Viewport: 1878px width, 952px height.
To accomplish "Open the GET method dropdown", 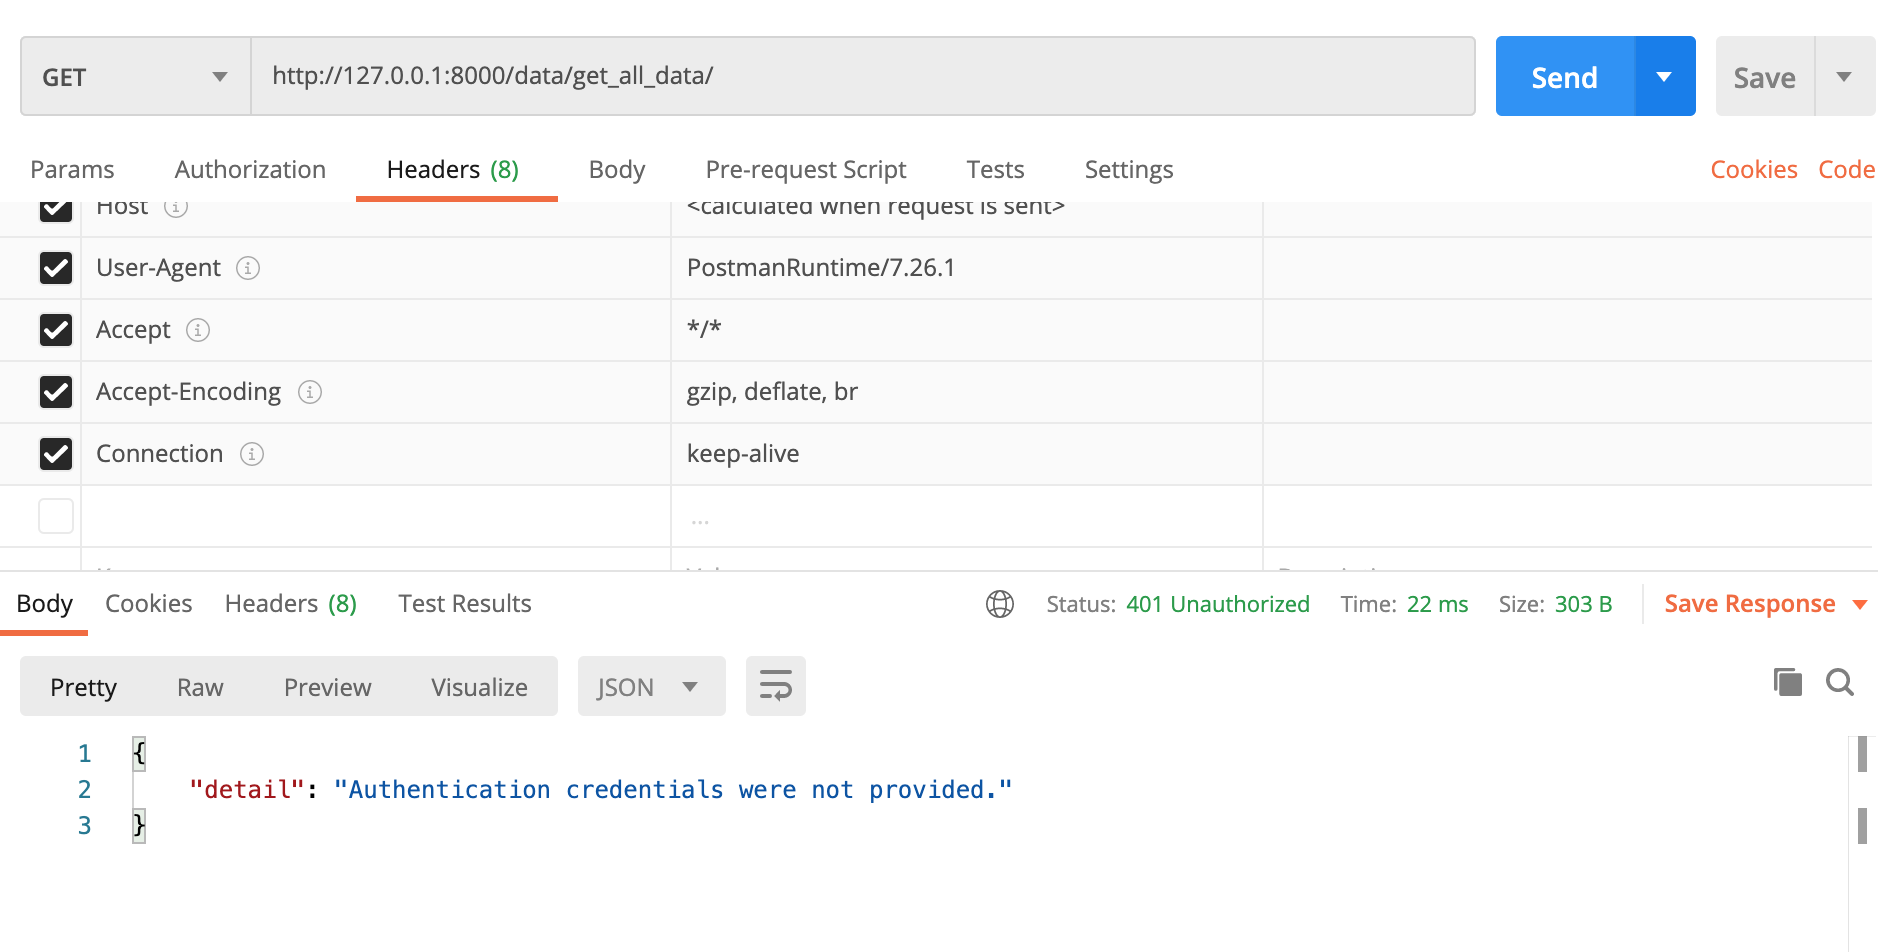I will coord(135,77).
